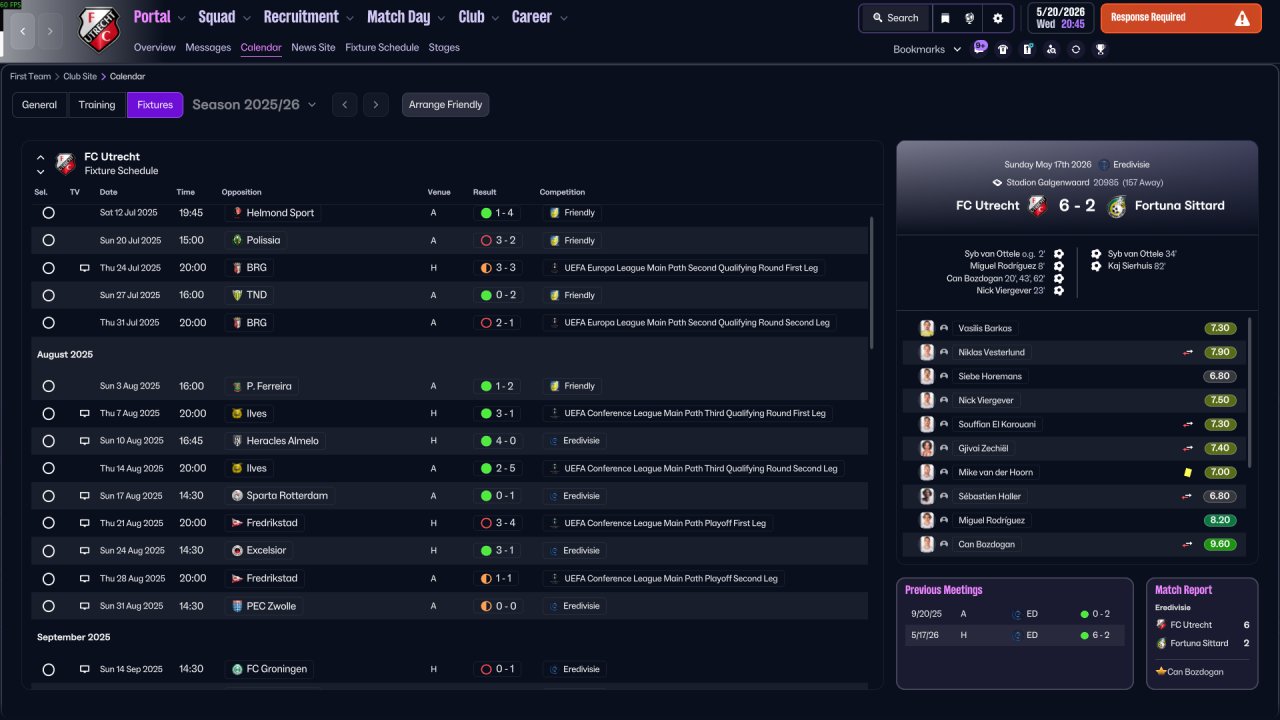Click the Response Required button
This screenshot has width=1280, height=720.
[1181, 18]
